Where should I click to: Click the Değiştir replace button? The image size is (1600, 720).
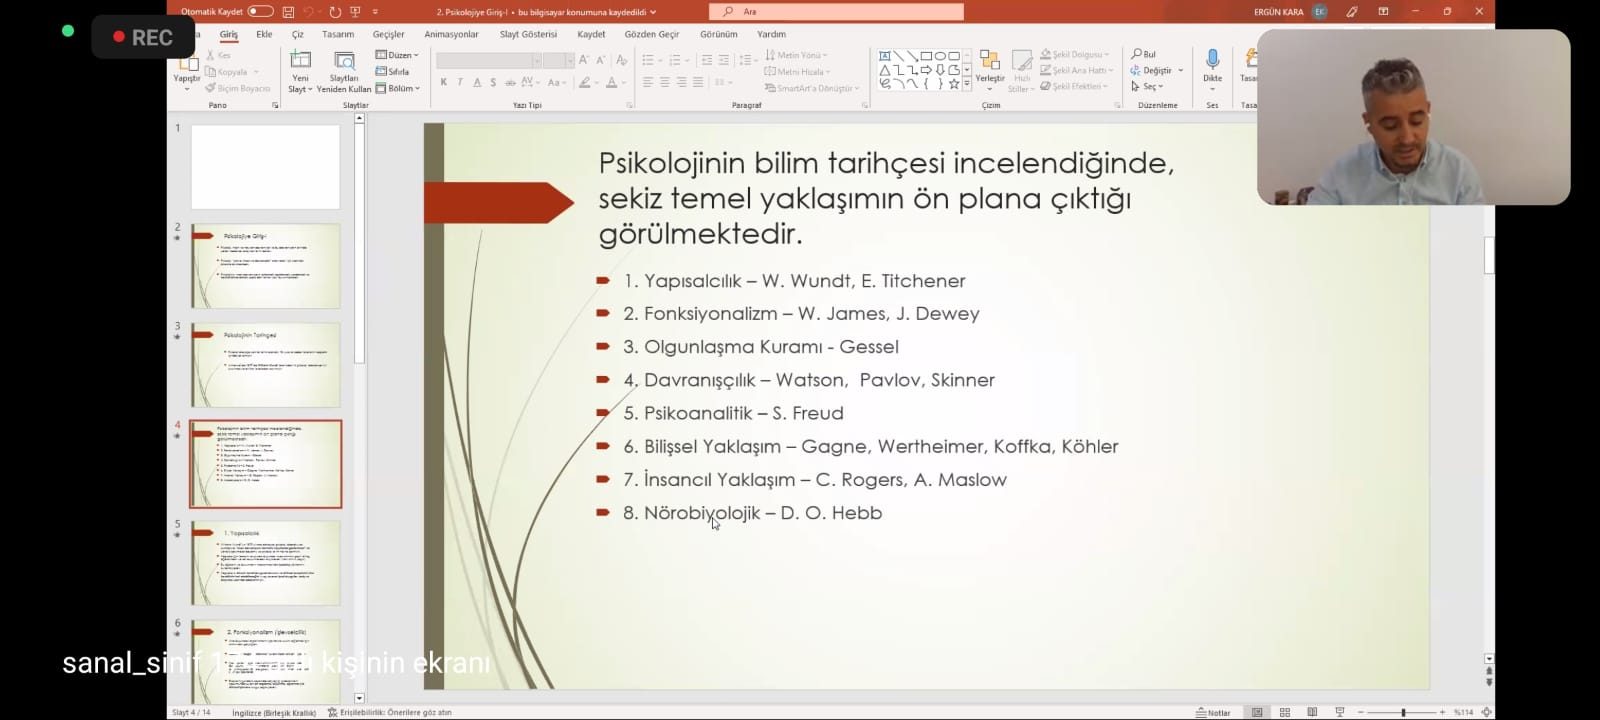tap(1157, 70)
